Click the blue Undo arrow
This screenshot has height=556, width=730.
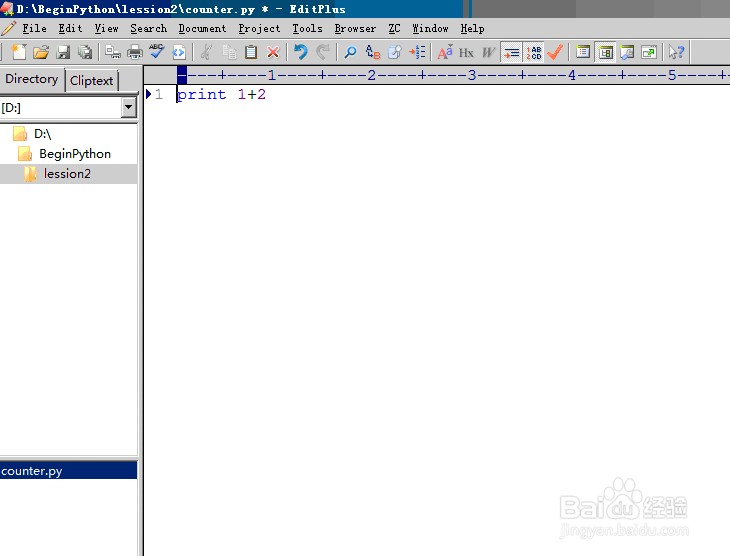point(301,52)
